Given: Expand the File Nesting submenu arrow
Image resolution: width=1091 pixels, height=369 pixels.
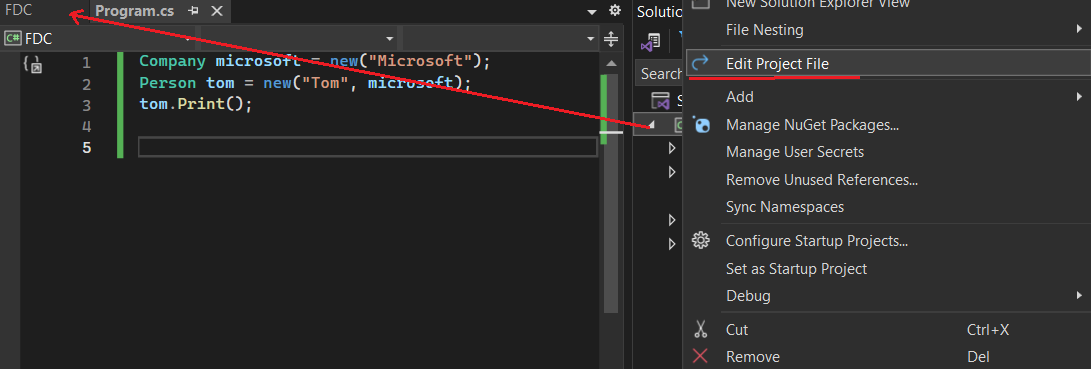Looking at the screenshot, I should tap(1078, 29).
